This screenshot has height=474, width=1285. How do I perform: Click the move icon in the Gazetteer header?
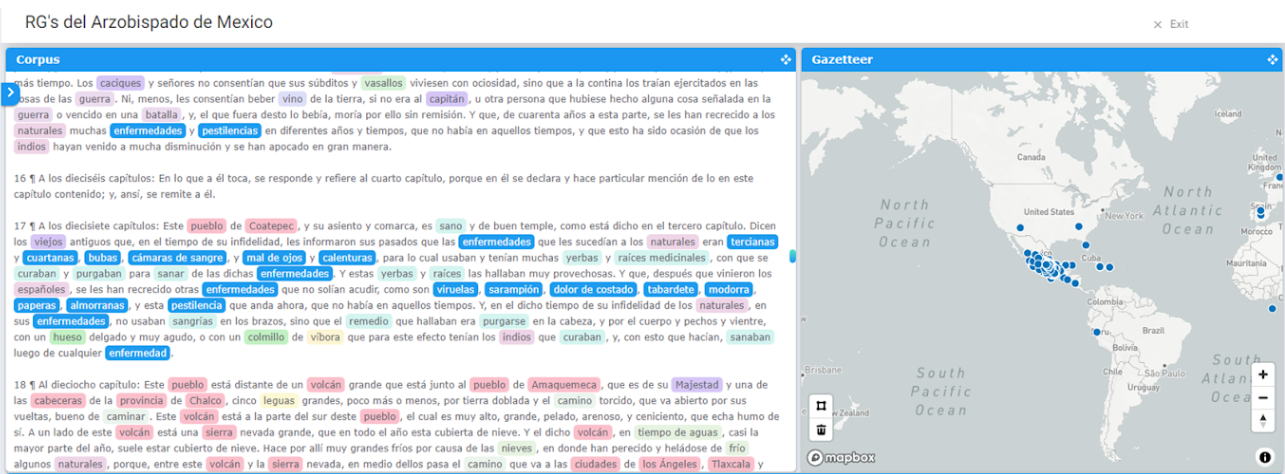coord(1273,60)
